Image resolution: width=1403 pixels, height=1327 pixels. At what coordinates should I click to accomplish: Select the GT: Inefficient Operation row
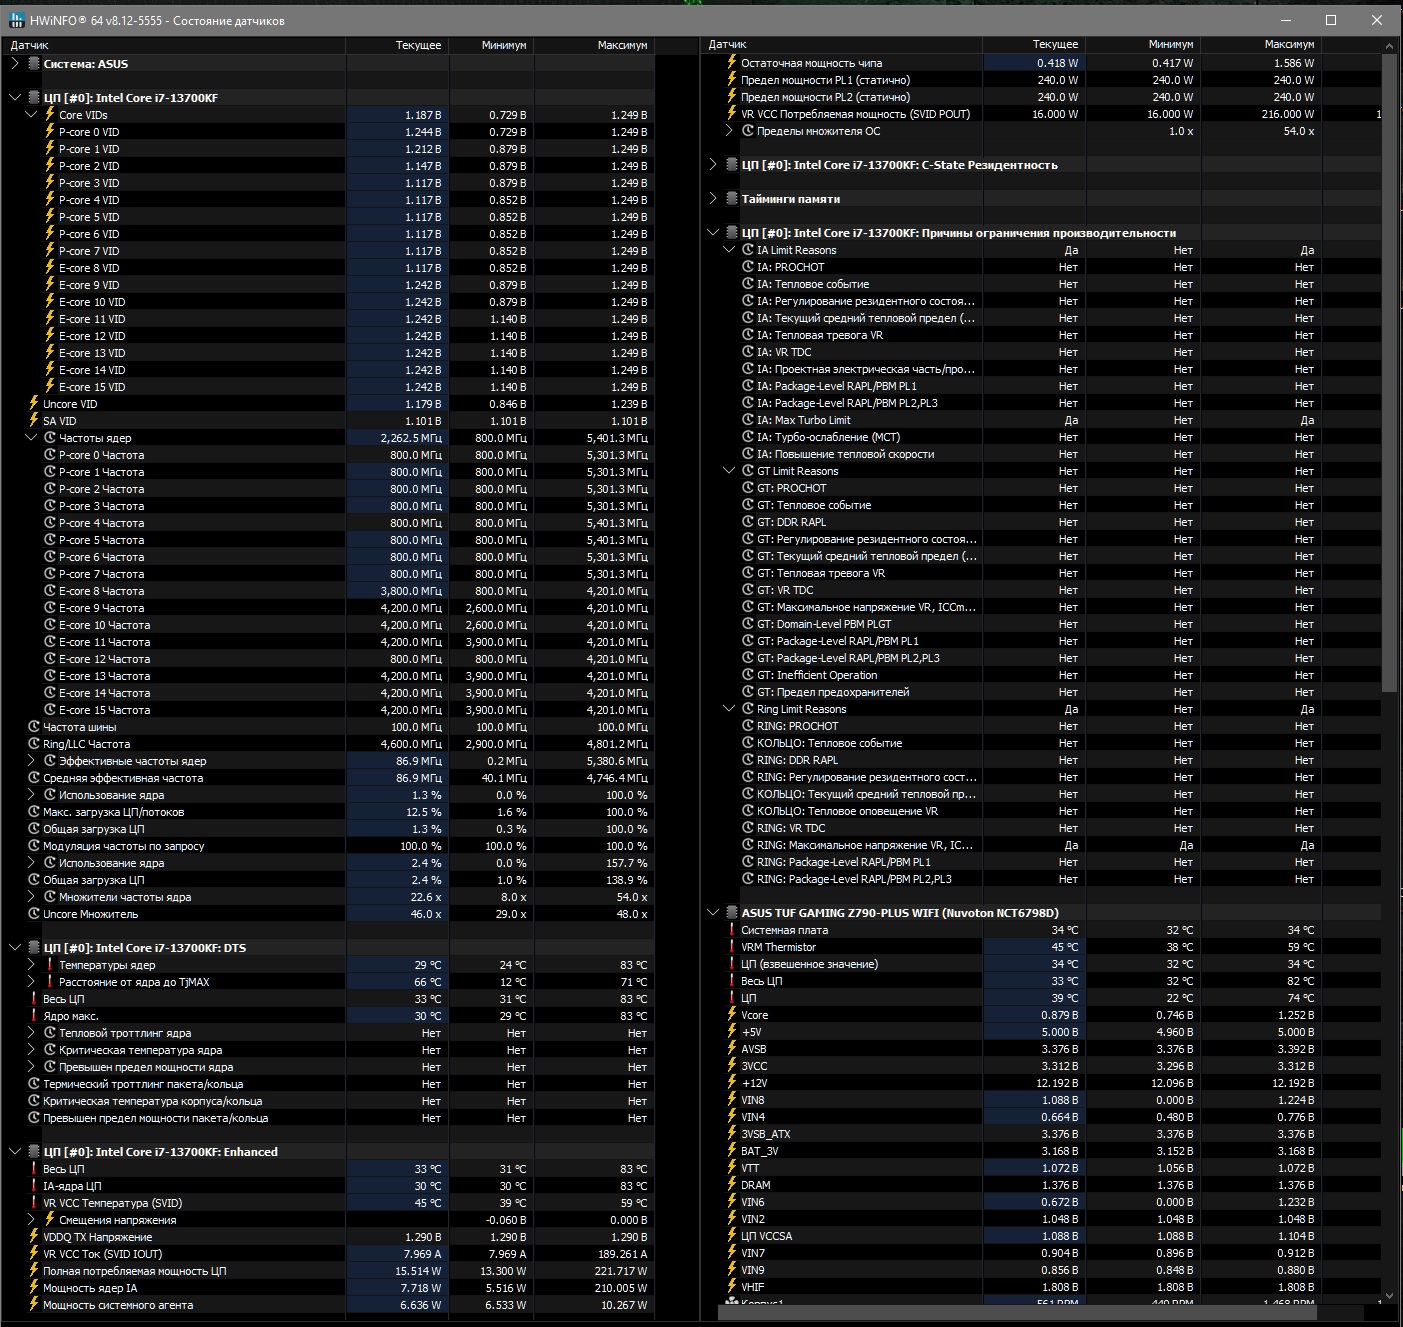click(x=1042, y=675)
